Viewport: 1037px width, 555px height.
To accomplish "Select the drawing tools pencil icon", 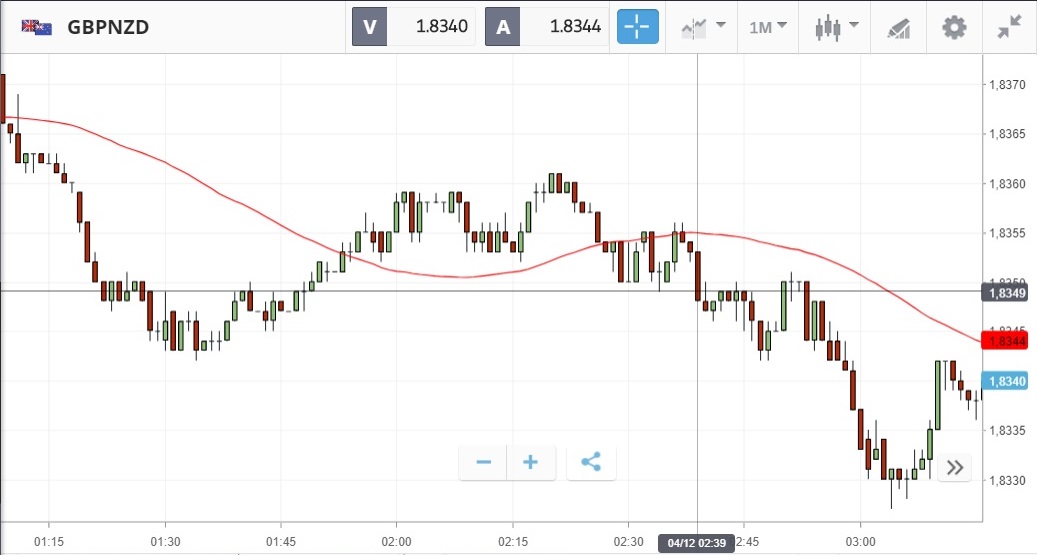I will coord(898,27).
